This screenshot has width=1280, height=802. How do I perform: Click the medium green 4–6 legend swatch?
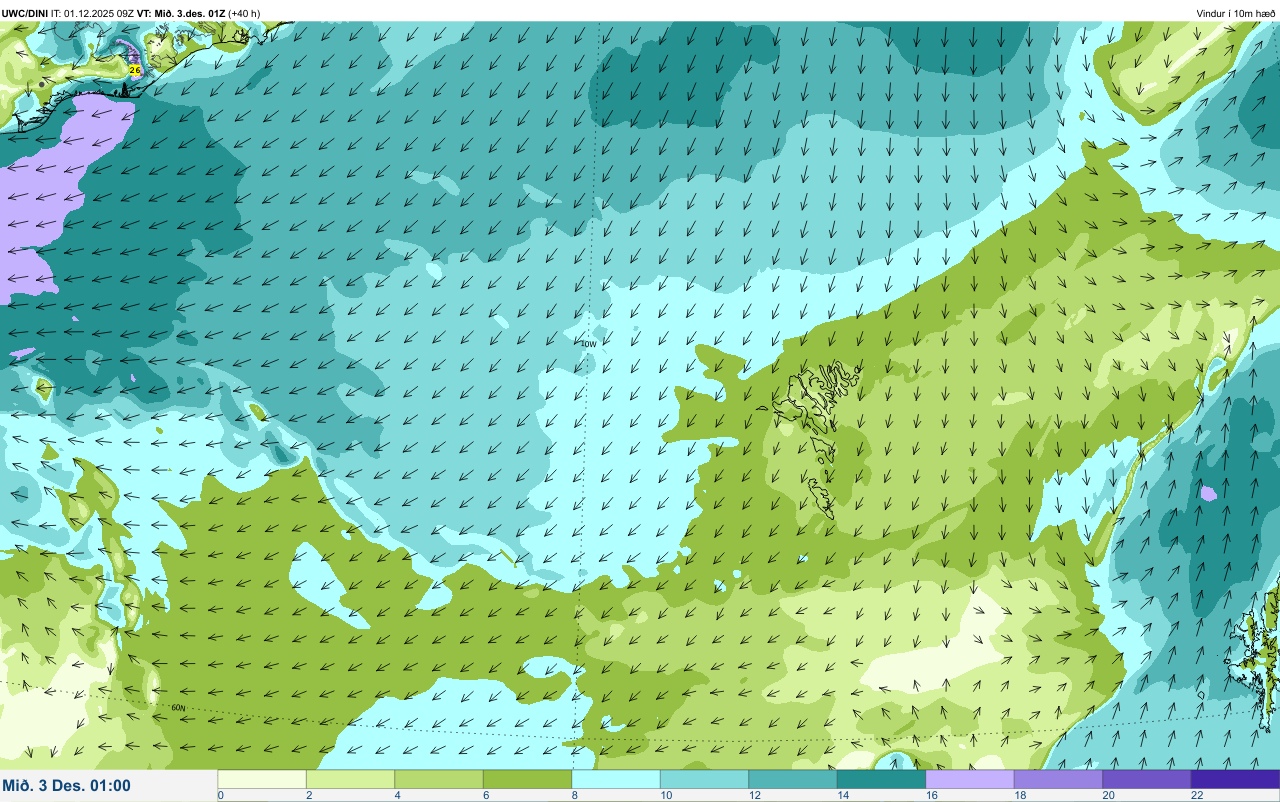pyautogui.click(x=439, y=779)
